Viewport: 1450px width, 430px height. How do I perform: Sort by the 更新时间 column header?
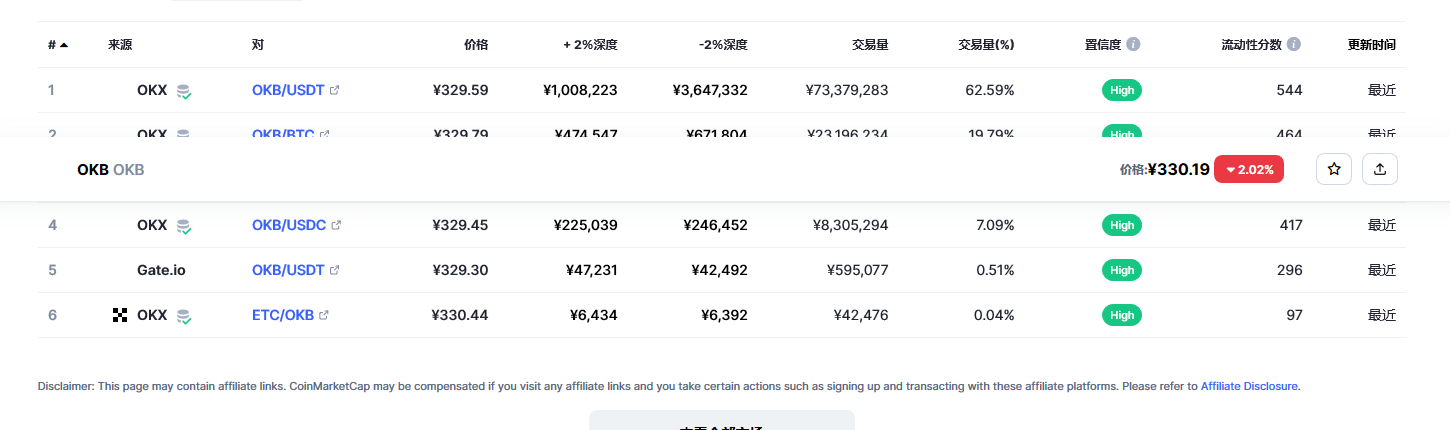click(1371, 45)
